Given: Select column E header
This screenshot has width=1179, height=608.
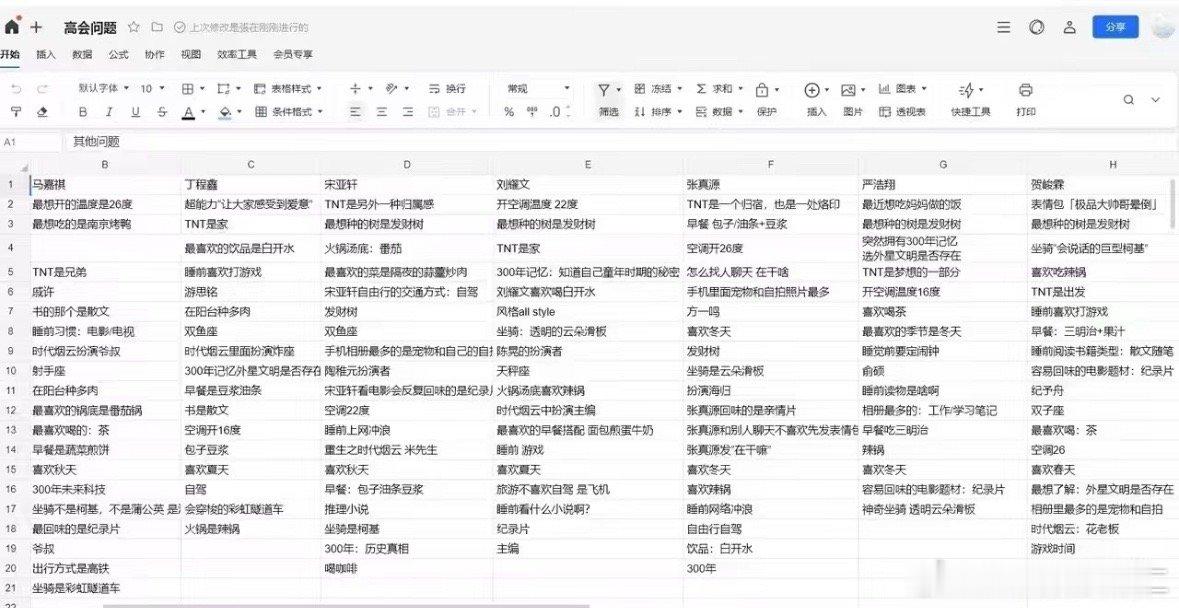Looking at the screenshot, I should pos(587,165).
